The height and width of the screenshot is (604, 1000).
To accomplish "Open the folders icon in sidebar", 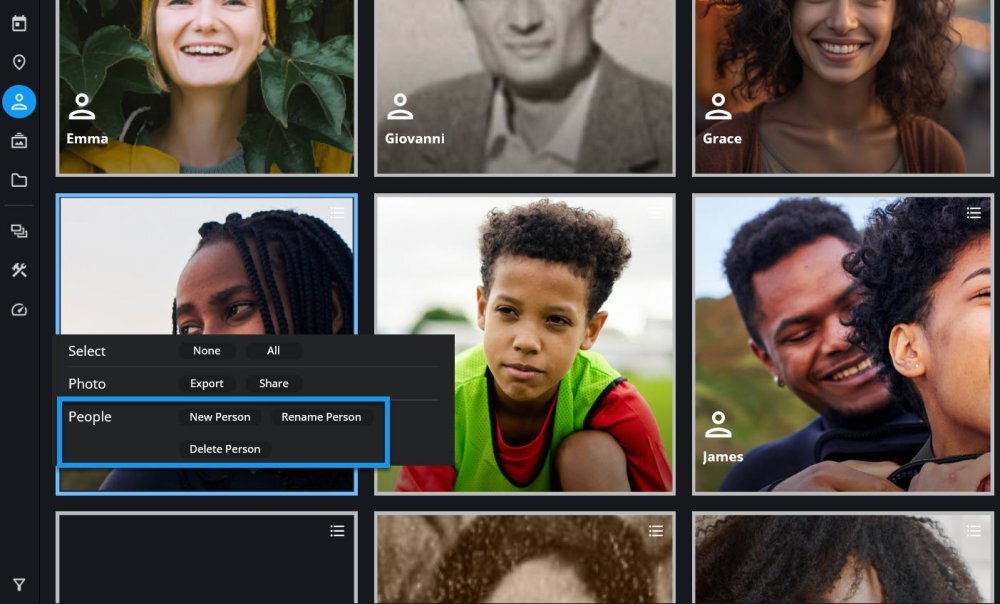I will click(19, 181).
